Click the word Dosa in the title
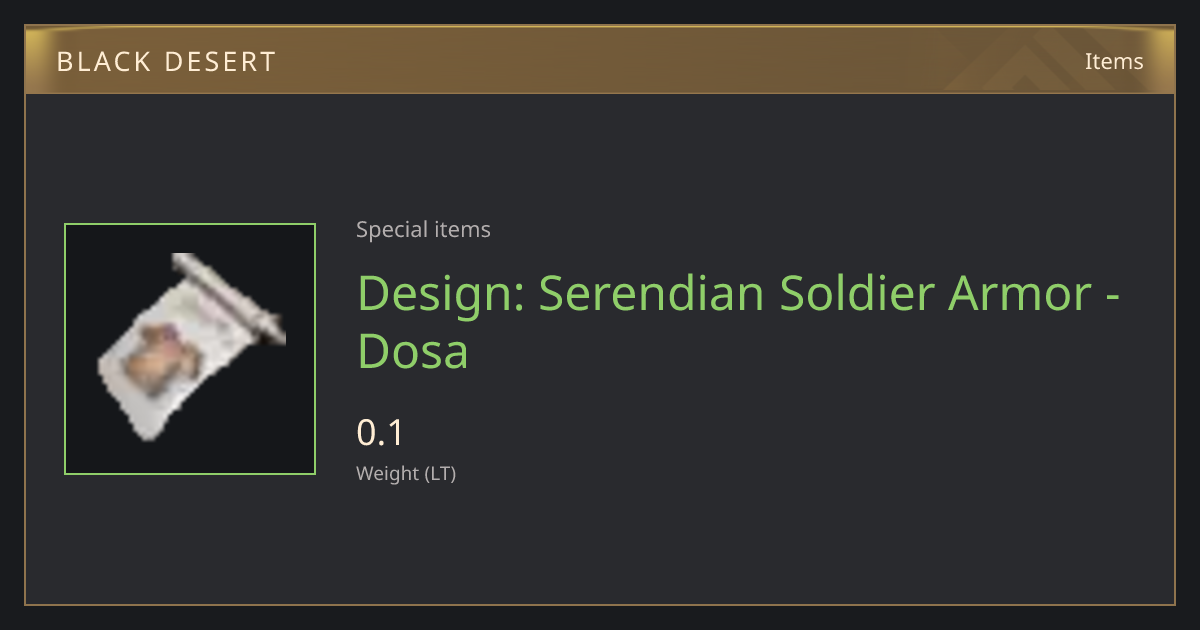1200x630 pixels. [x=413, y=351]
